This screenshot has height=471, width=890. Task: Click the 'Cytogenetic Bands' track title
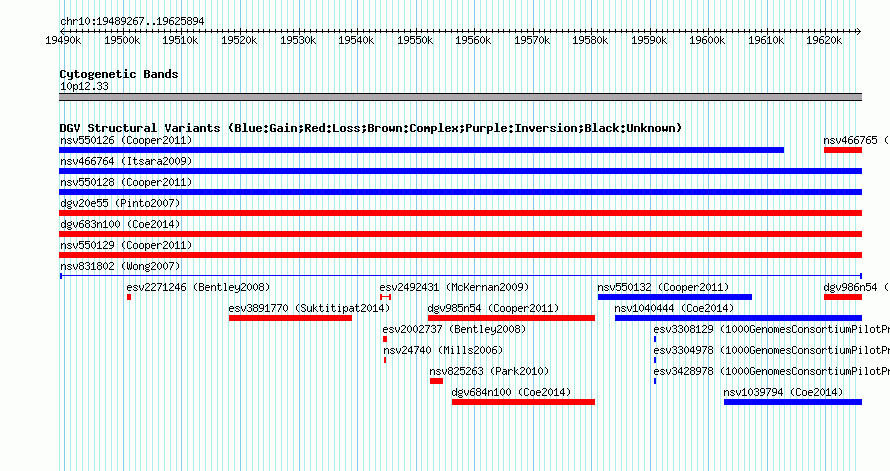pos(119,74)
